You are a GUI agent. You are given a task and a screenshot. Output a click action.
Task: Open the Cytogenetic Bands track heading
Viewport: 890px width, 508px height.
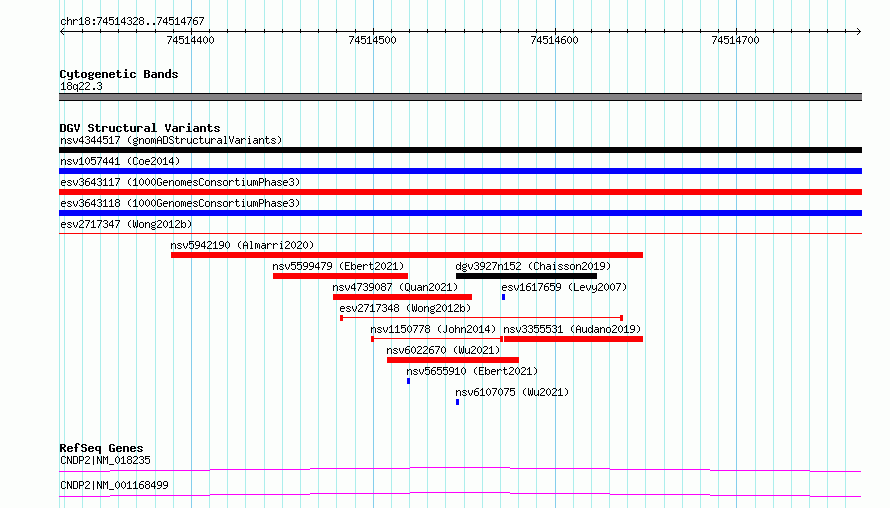(x=119, y=74)
